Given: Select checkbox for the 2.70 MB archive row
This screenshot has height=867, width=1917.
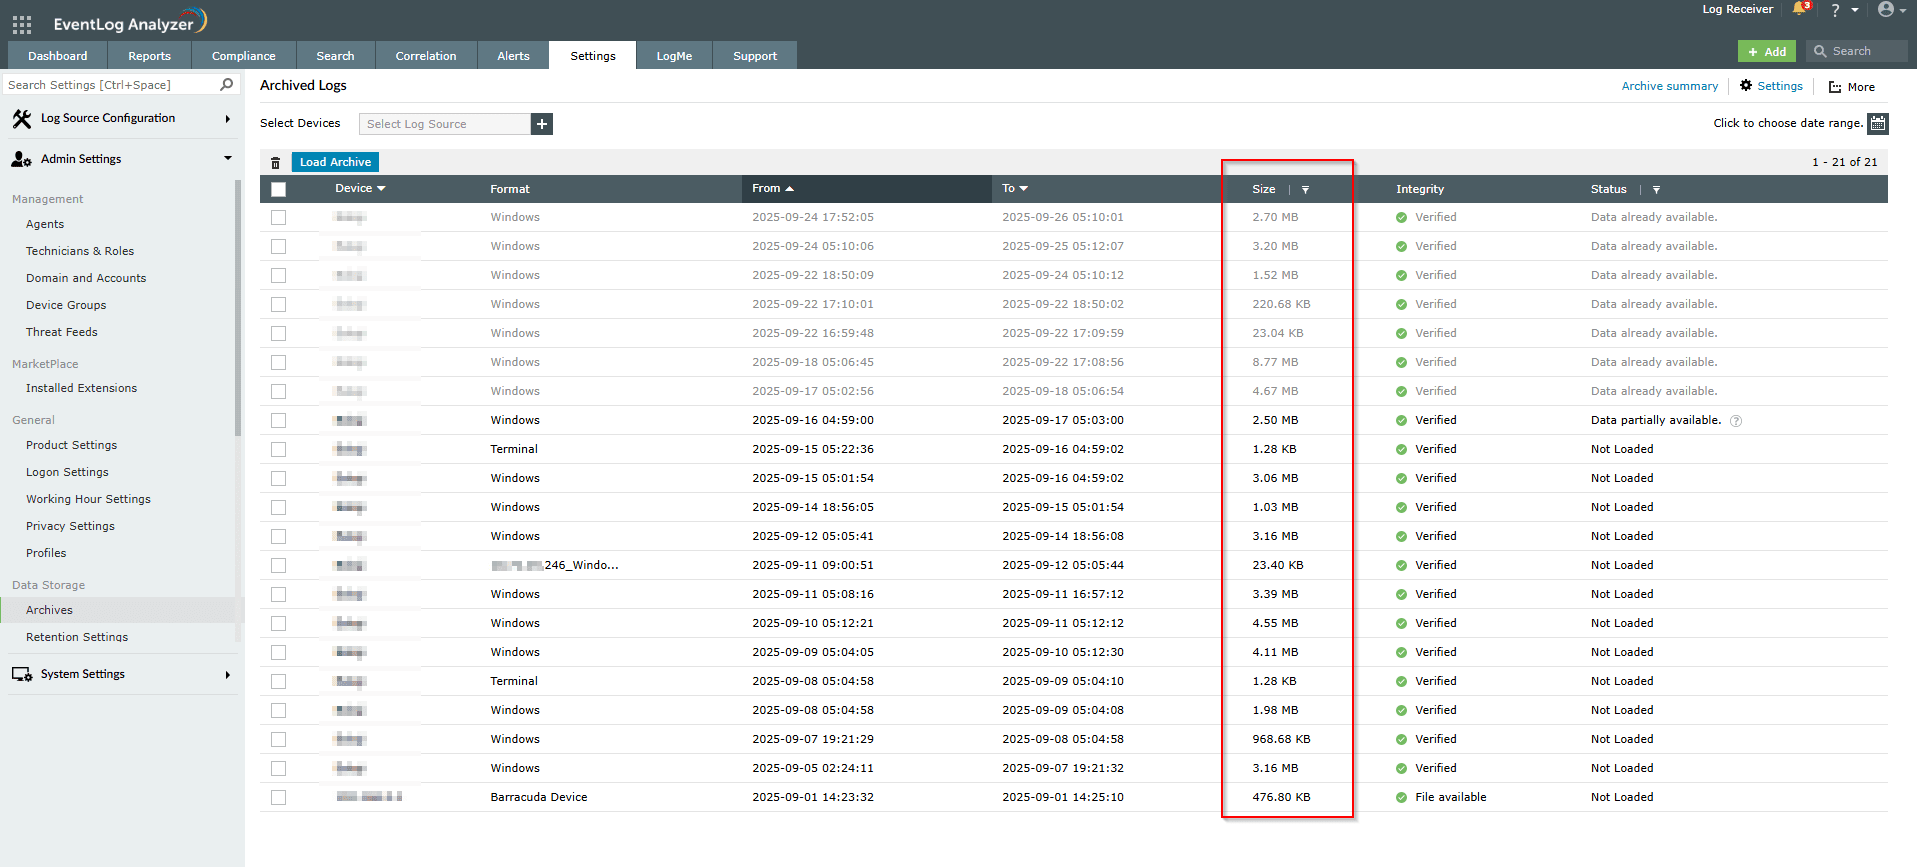Looking at the screenshot, I should tap(278, 217).
